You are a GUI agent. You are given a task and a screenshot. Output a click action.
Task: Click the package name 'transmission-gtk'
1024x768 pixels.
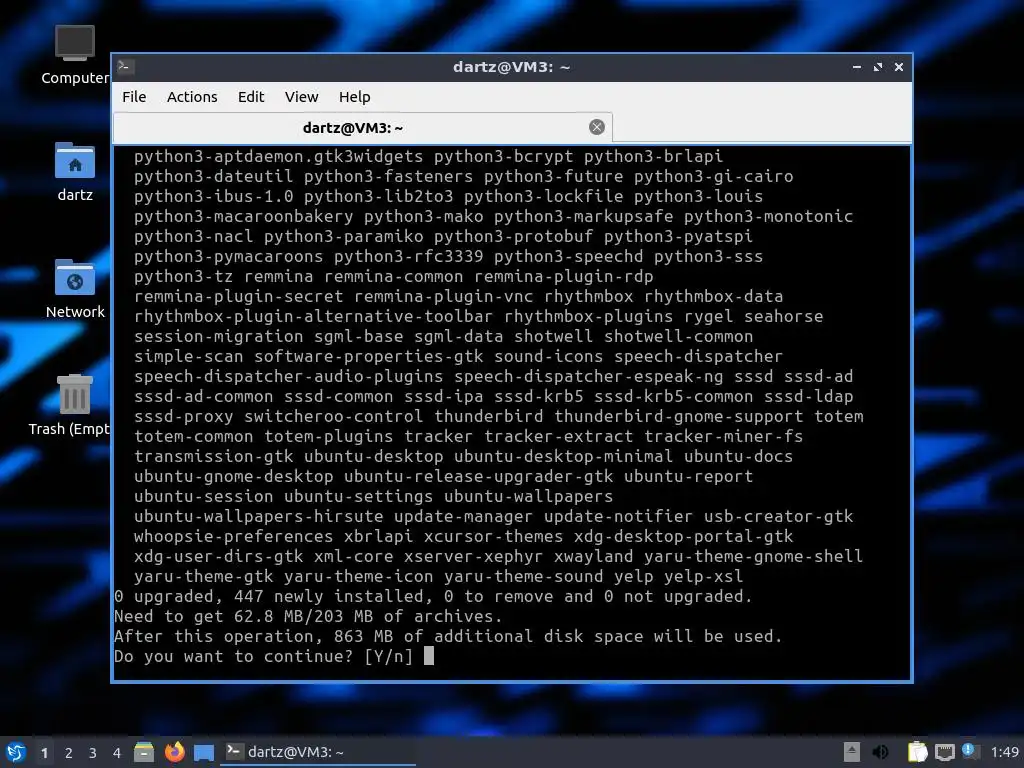tap(214, 456)
